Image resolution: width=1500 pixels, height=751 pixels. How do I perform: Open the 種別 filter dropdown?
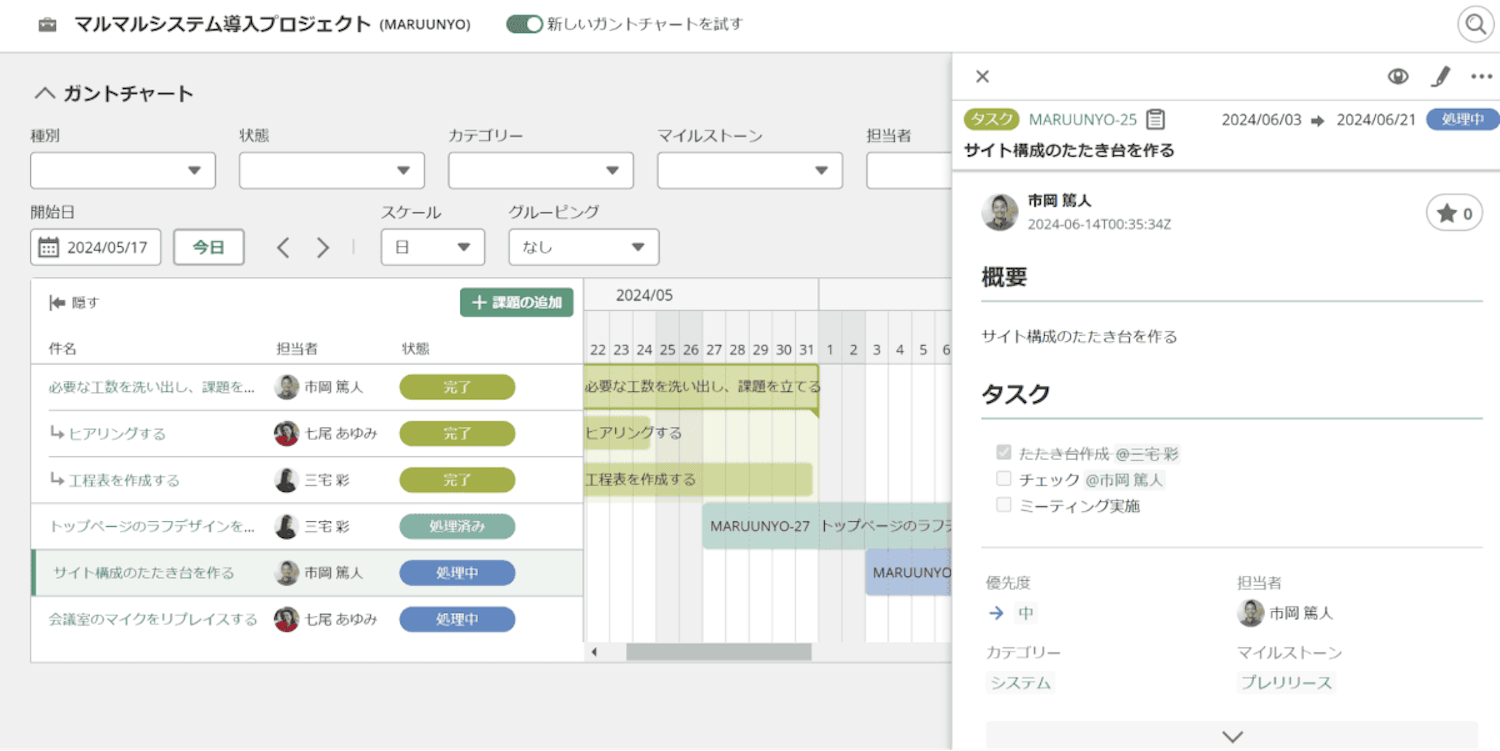pyautogui.click(x=123, y=171)
